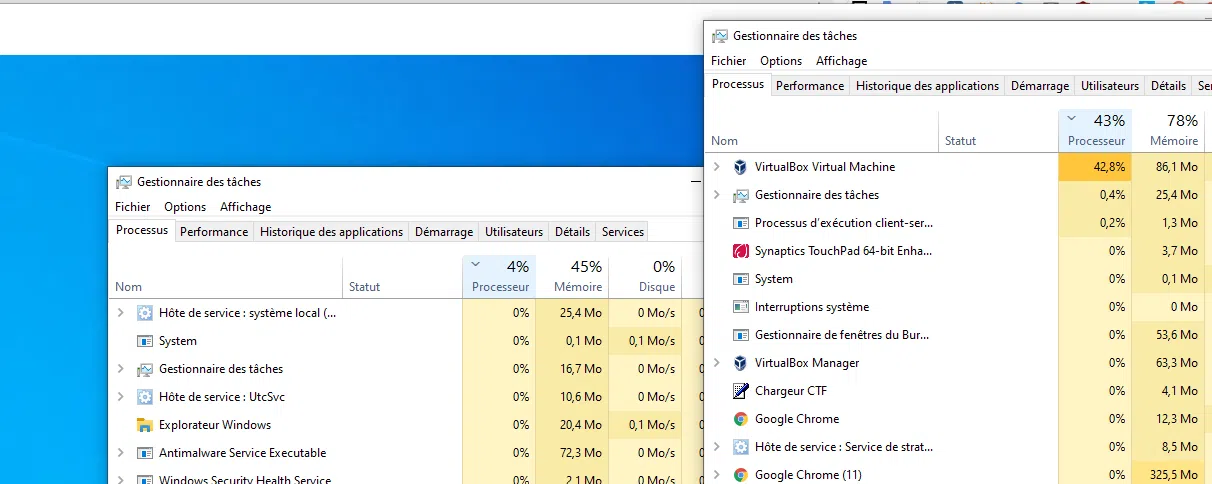Click VirtualBox Virtual Machine process icon
The width and height of the screenshot is (1212, 484).
click(x=741, y=167)
